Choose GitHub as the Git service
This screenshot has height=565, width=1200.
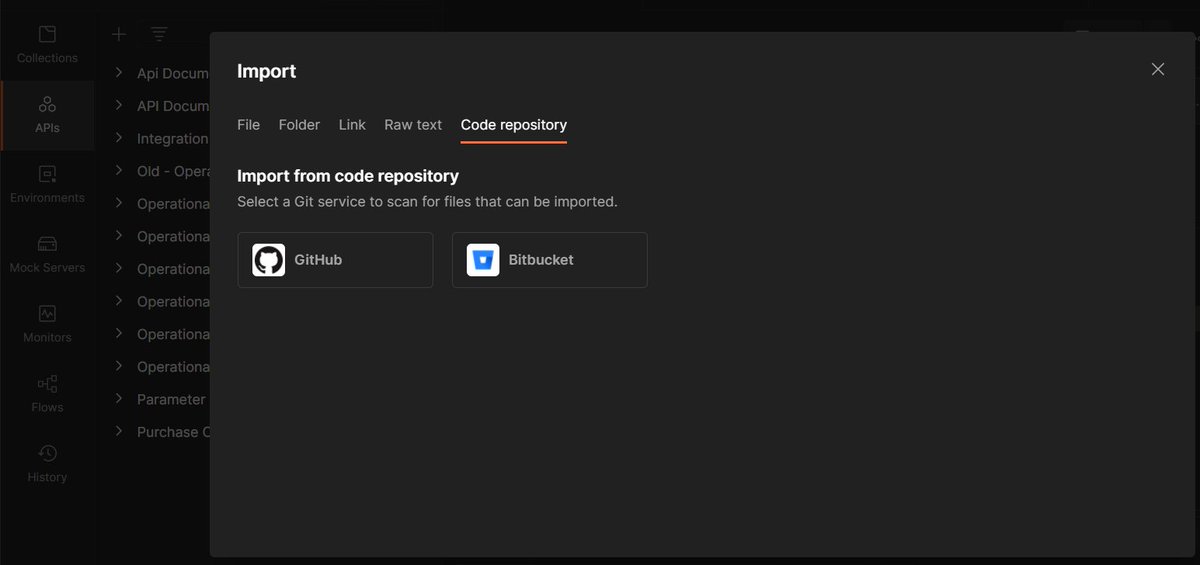pos(335,260)
